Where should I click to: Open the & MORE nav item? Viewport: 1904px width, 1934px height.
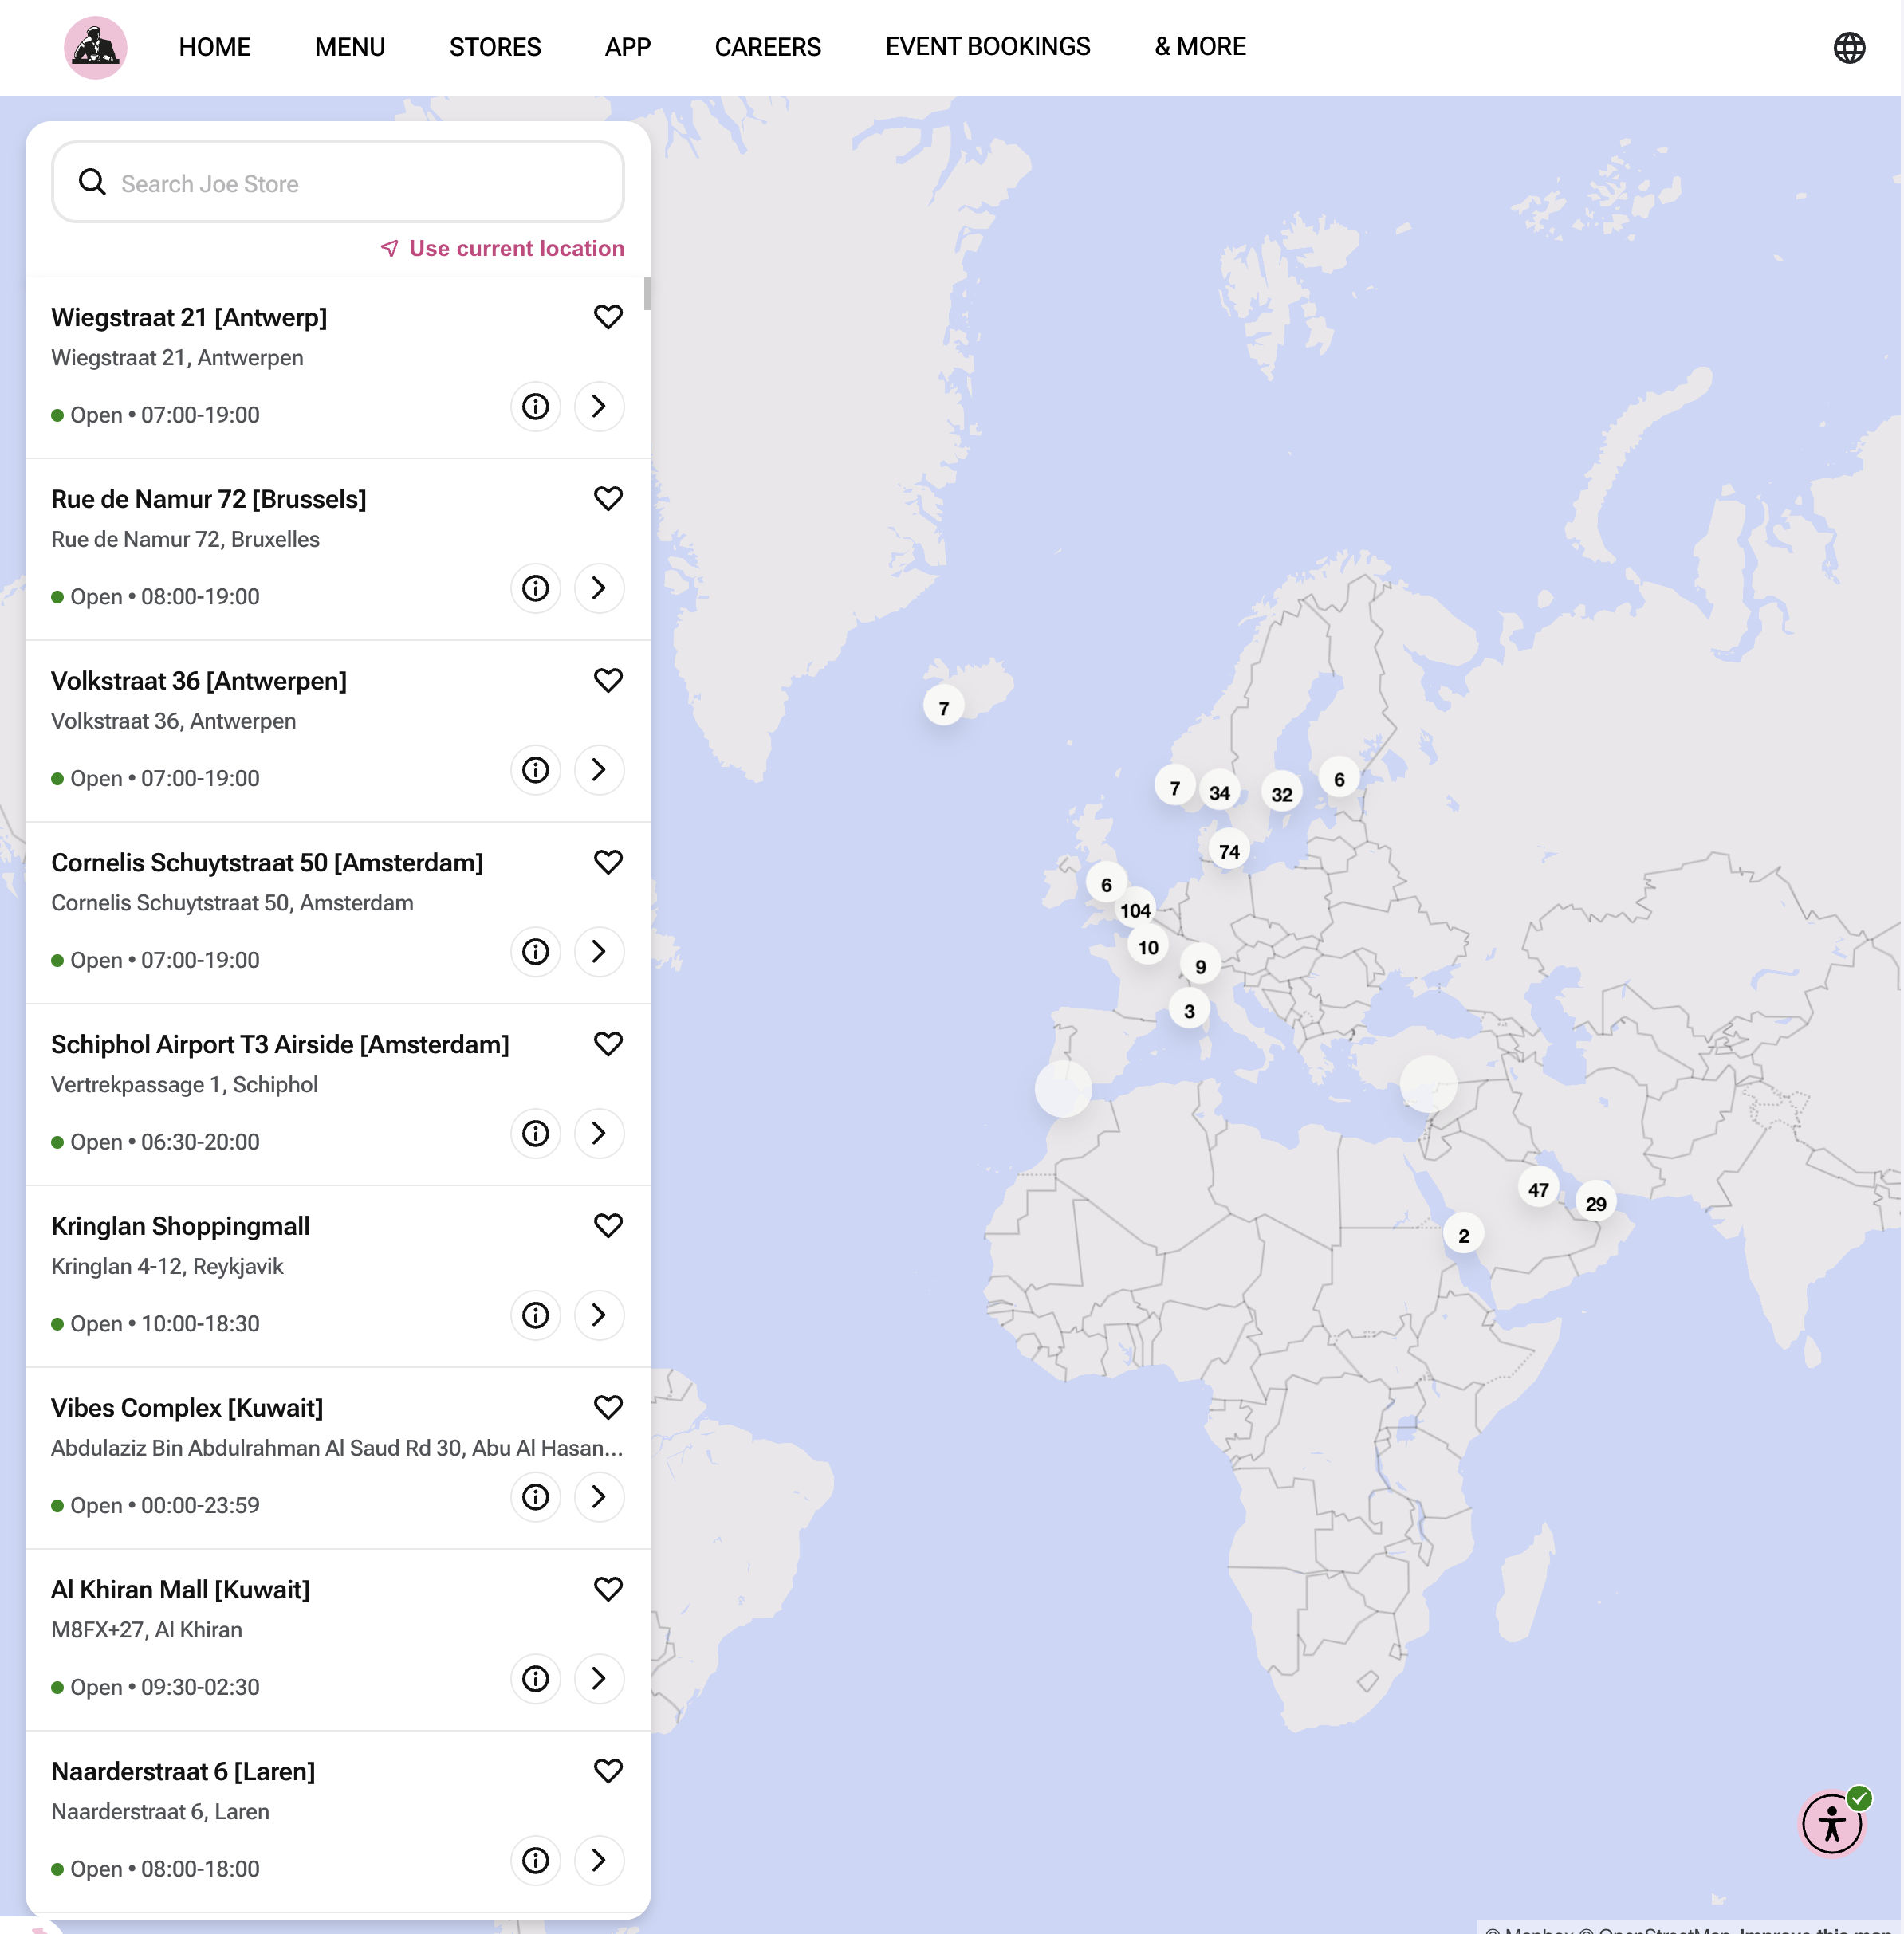click(1200, 47)
